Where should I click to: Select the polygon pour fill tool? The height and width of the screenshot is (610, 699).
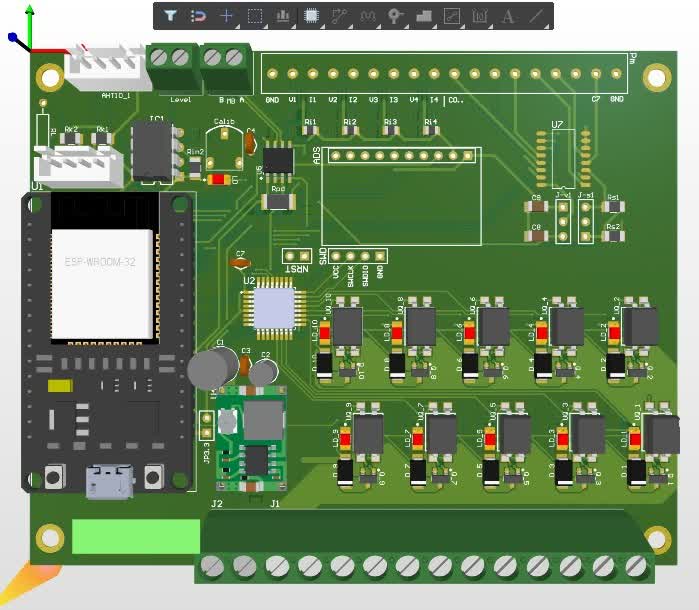[424, 16]
